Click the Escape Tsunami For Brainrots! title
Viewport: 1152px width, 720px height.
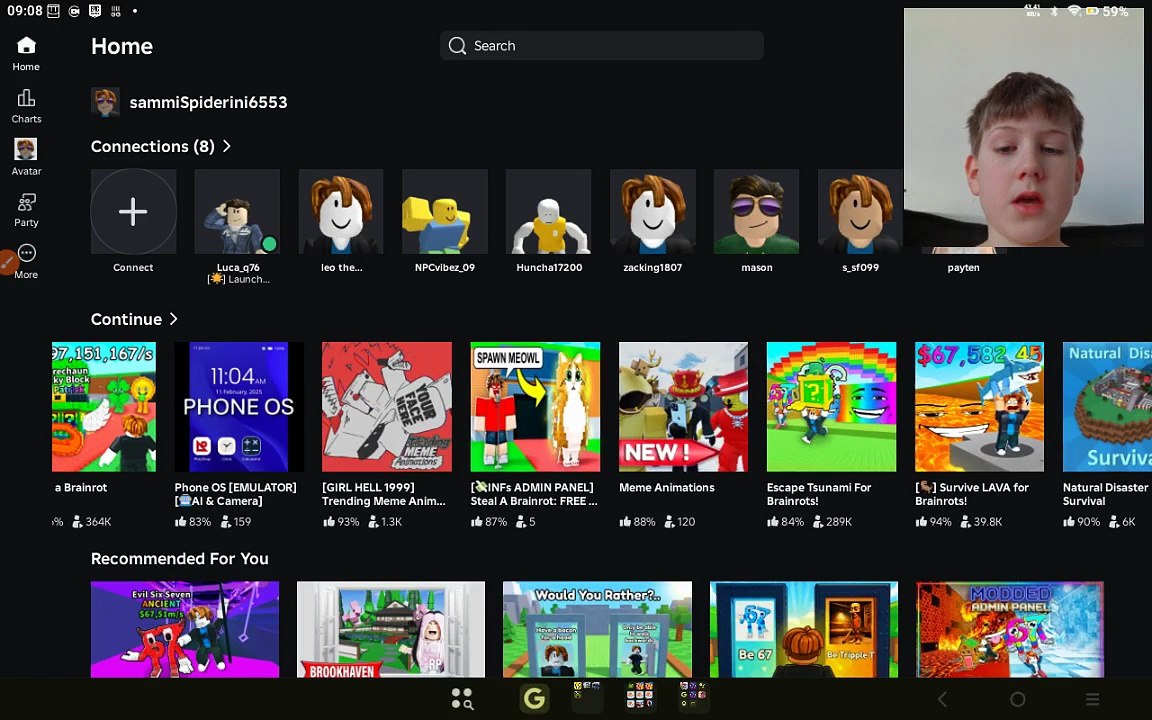pyautogui.click(x=818, y=494)
